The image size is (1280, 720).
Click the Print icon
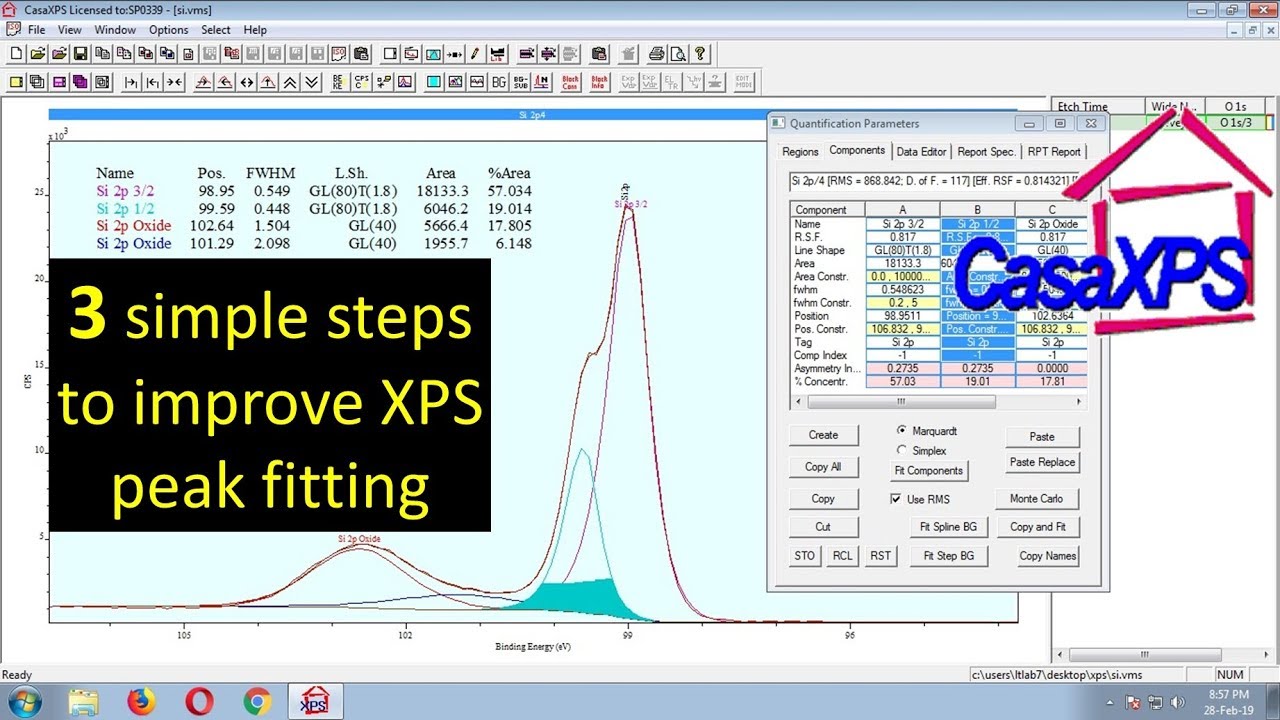[656, 53]
